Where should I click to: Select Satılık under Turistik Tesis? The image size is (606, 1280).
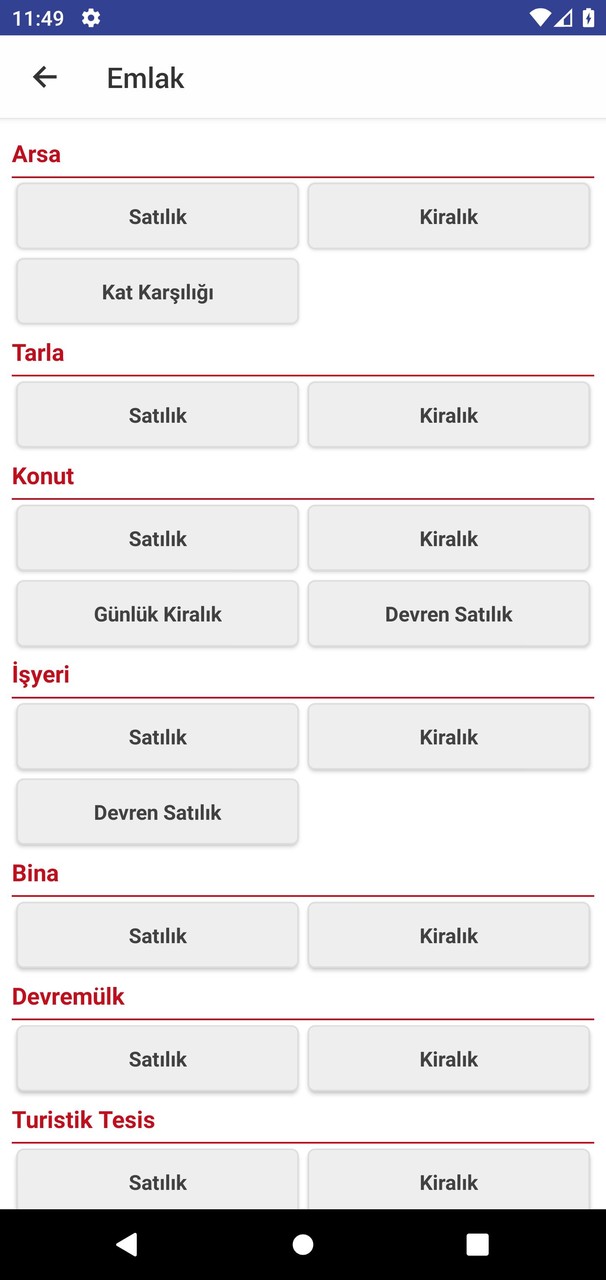point(157,1181)
